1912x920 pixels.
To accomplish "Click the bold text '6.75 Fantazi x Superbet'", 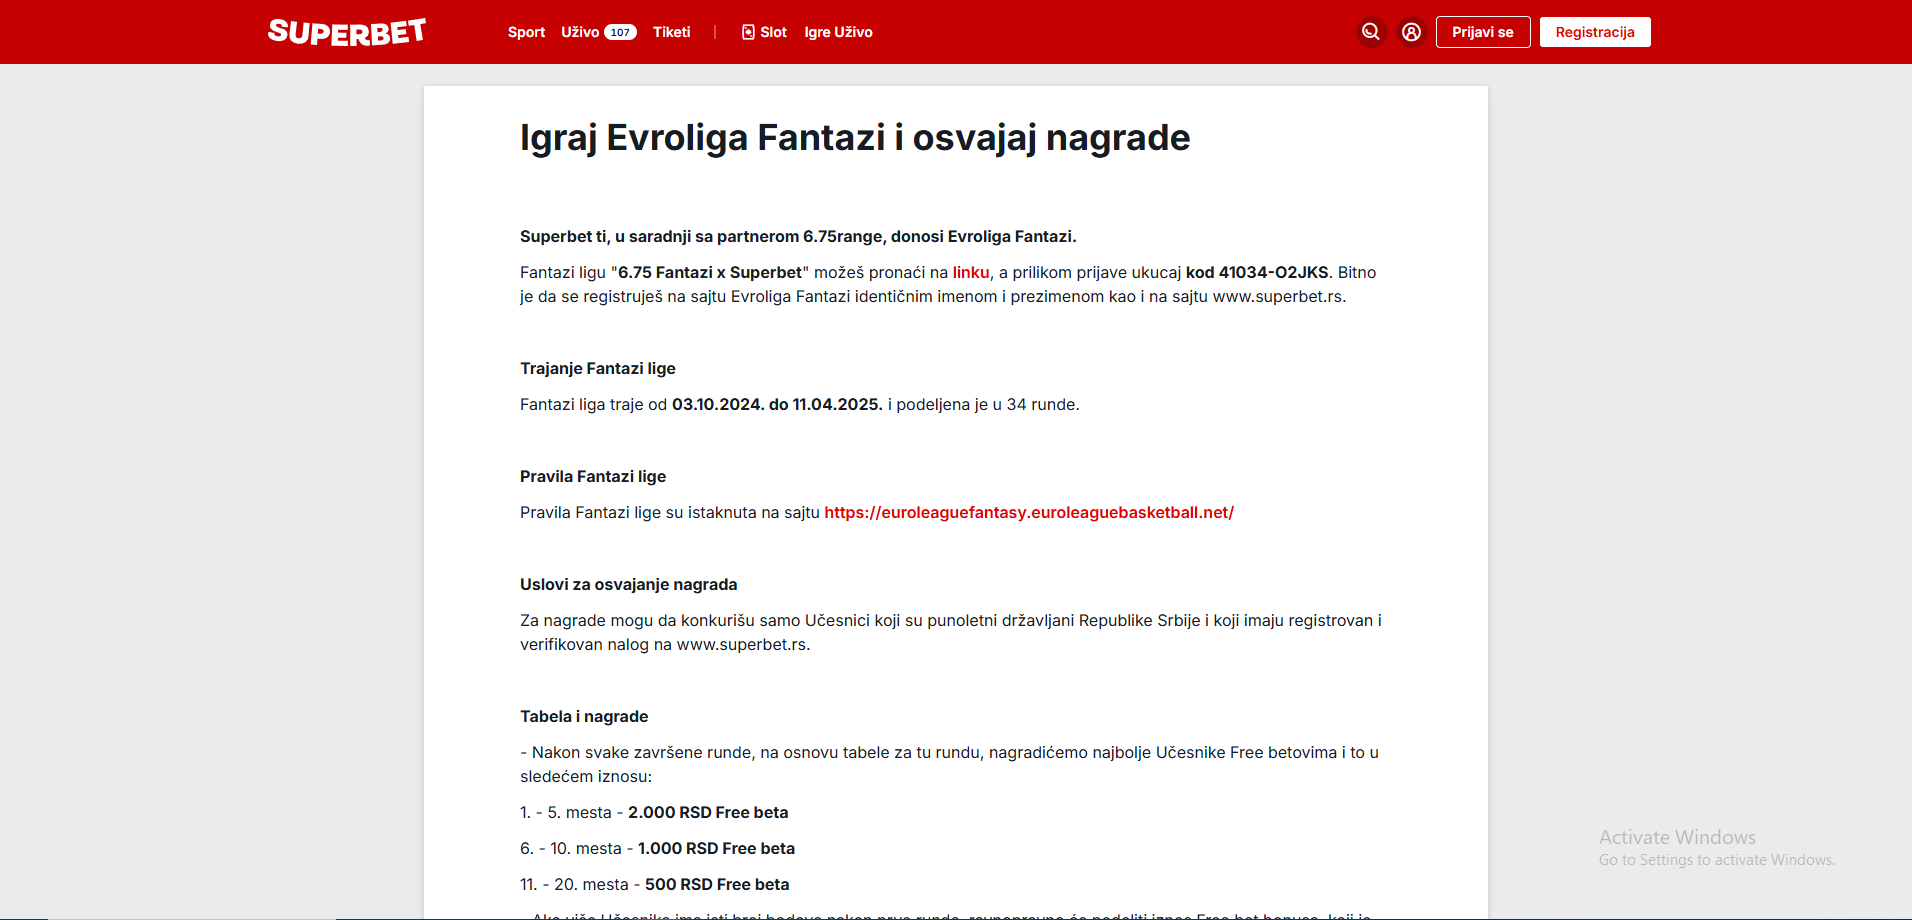I will (710, 272).
